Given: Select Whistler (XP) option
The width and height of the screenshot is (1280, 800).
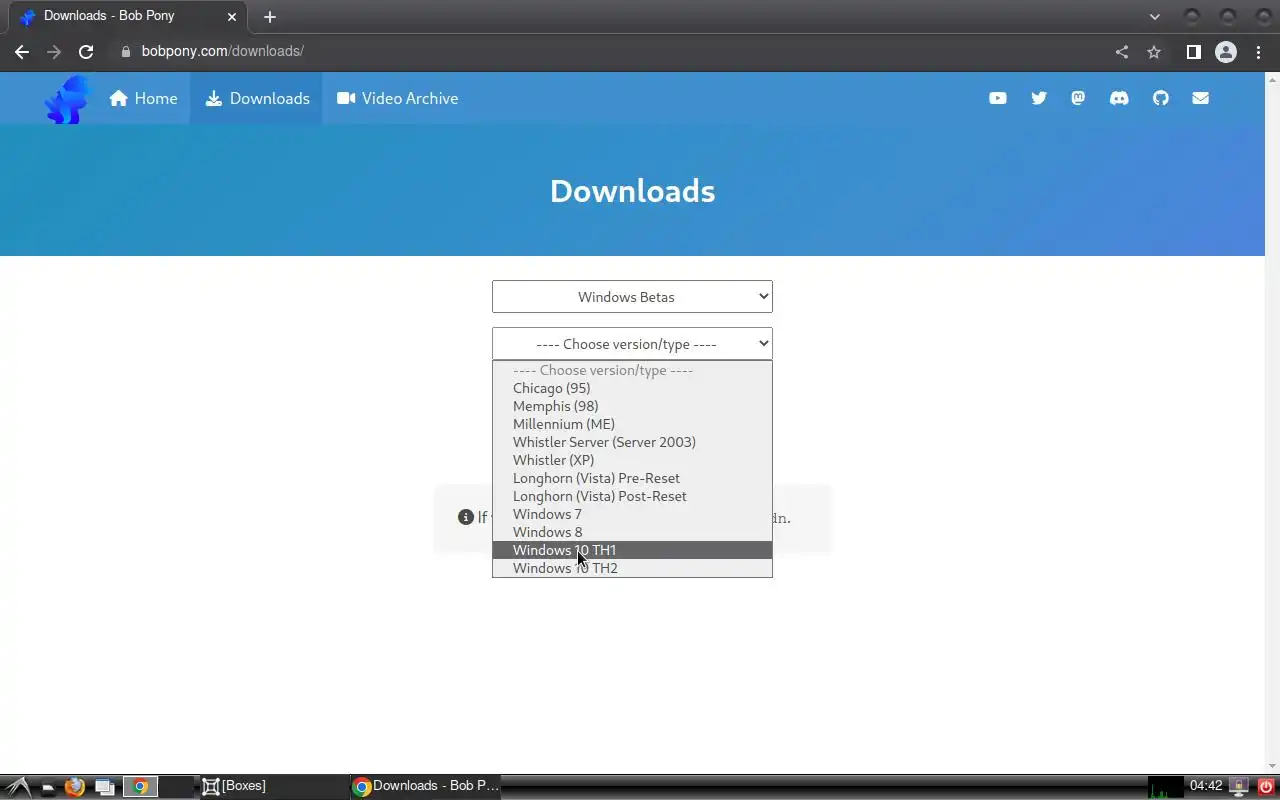Looking at the screenshot, I should [x=632, y=460].
